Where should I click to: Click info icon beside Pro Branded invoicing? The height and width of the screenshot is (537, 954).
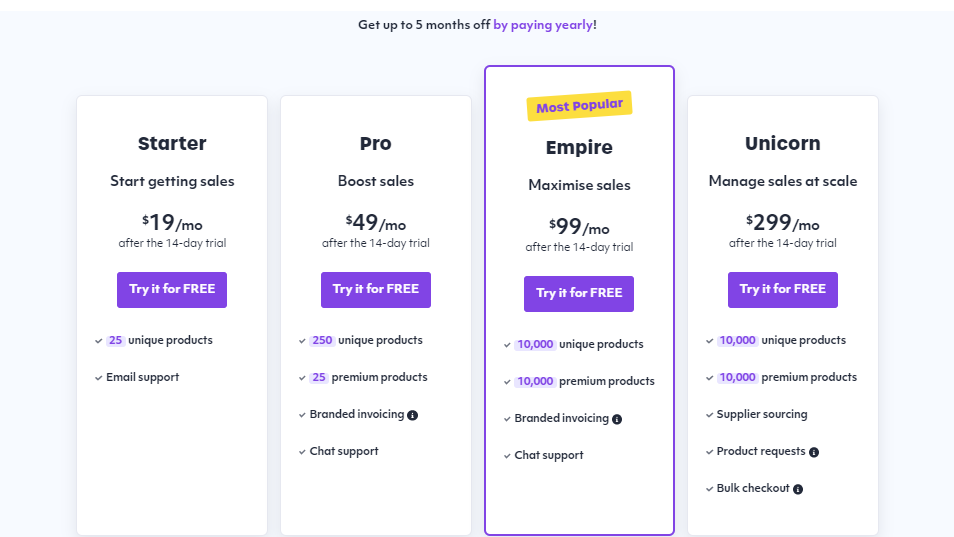(413, 415)
